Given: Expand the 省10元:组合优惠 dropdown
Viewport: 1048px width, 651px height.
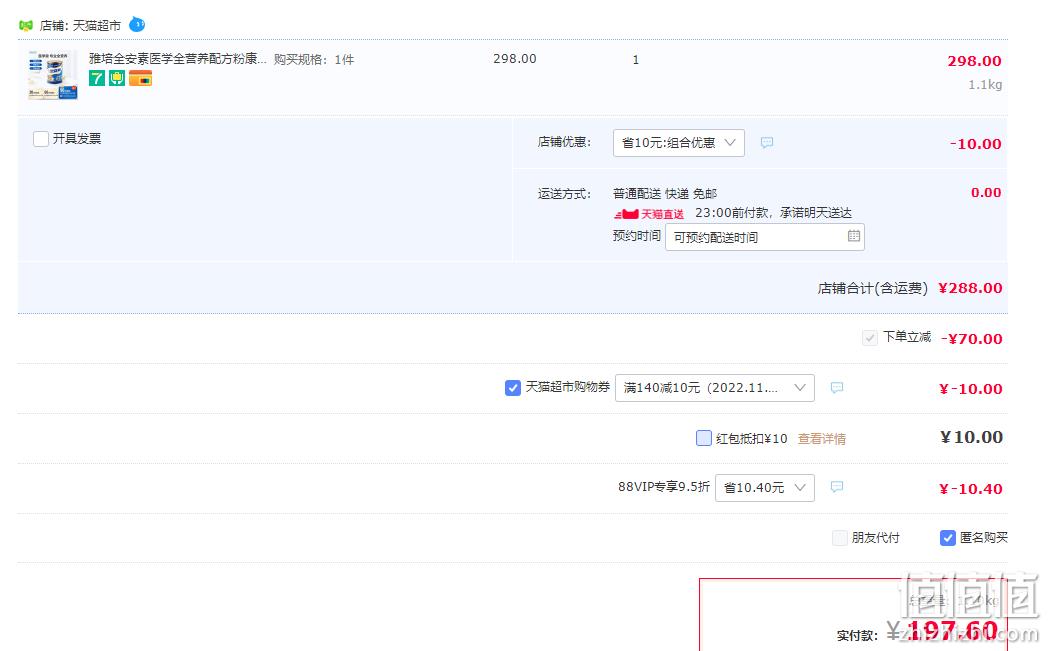Looking at the screenshot, I should (x=678, y=142).
